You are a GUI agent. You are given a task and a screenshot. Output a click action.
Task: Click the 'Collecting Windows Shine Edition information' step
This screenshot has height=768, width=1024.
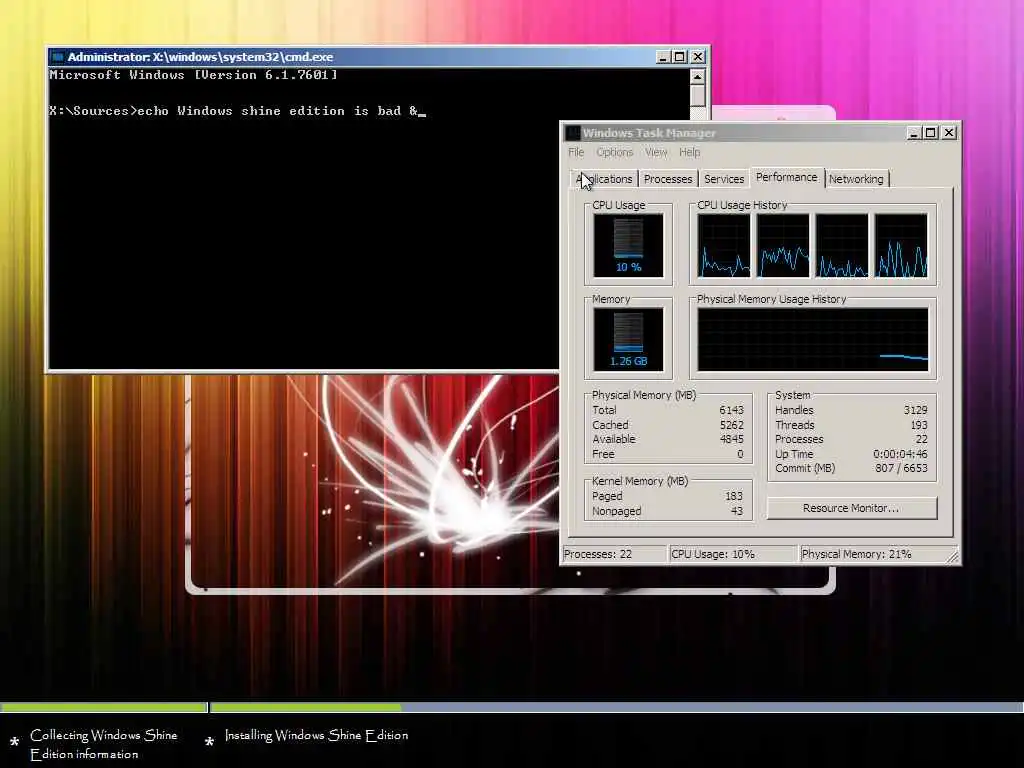(x=104, y=744)
